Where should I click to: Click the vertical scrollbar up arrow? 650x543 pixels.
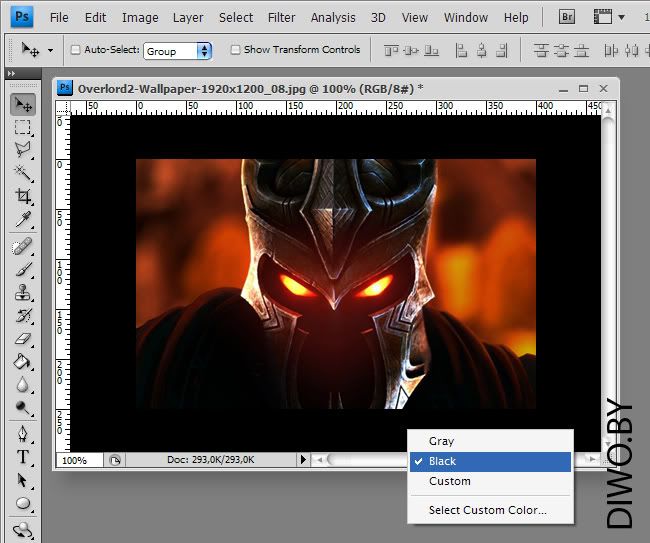[608, 110]
